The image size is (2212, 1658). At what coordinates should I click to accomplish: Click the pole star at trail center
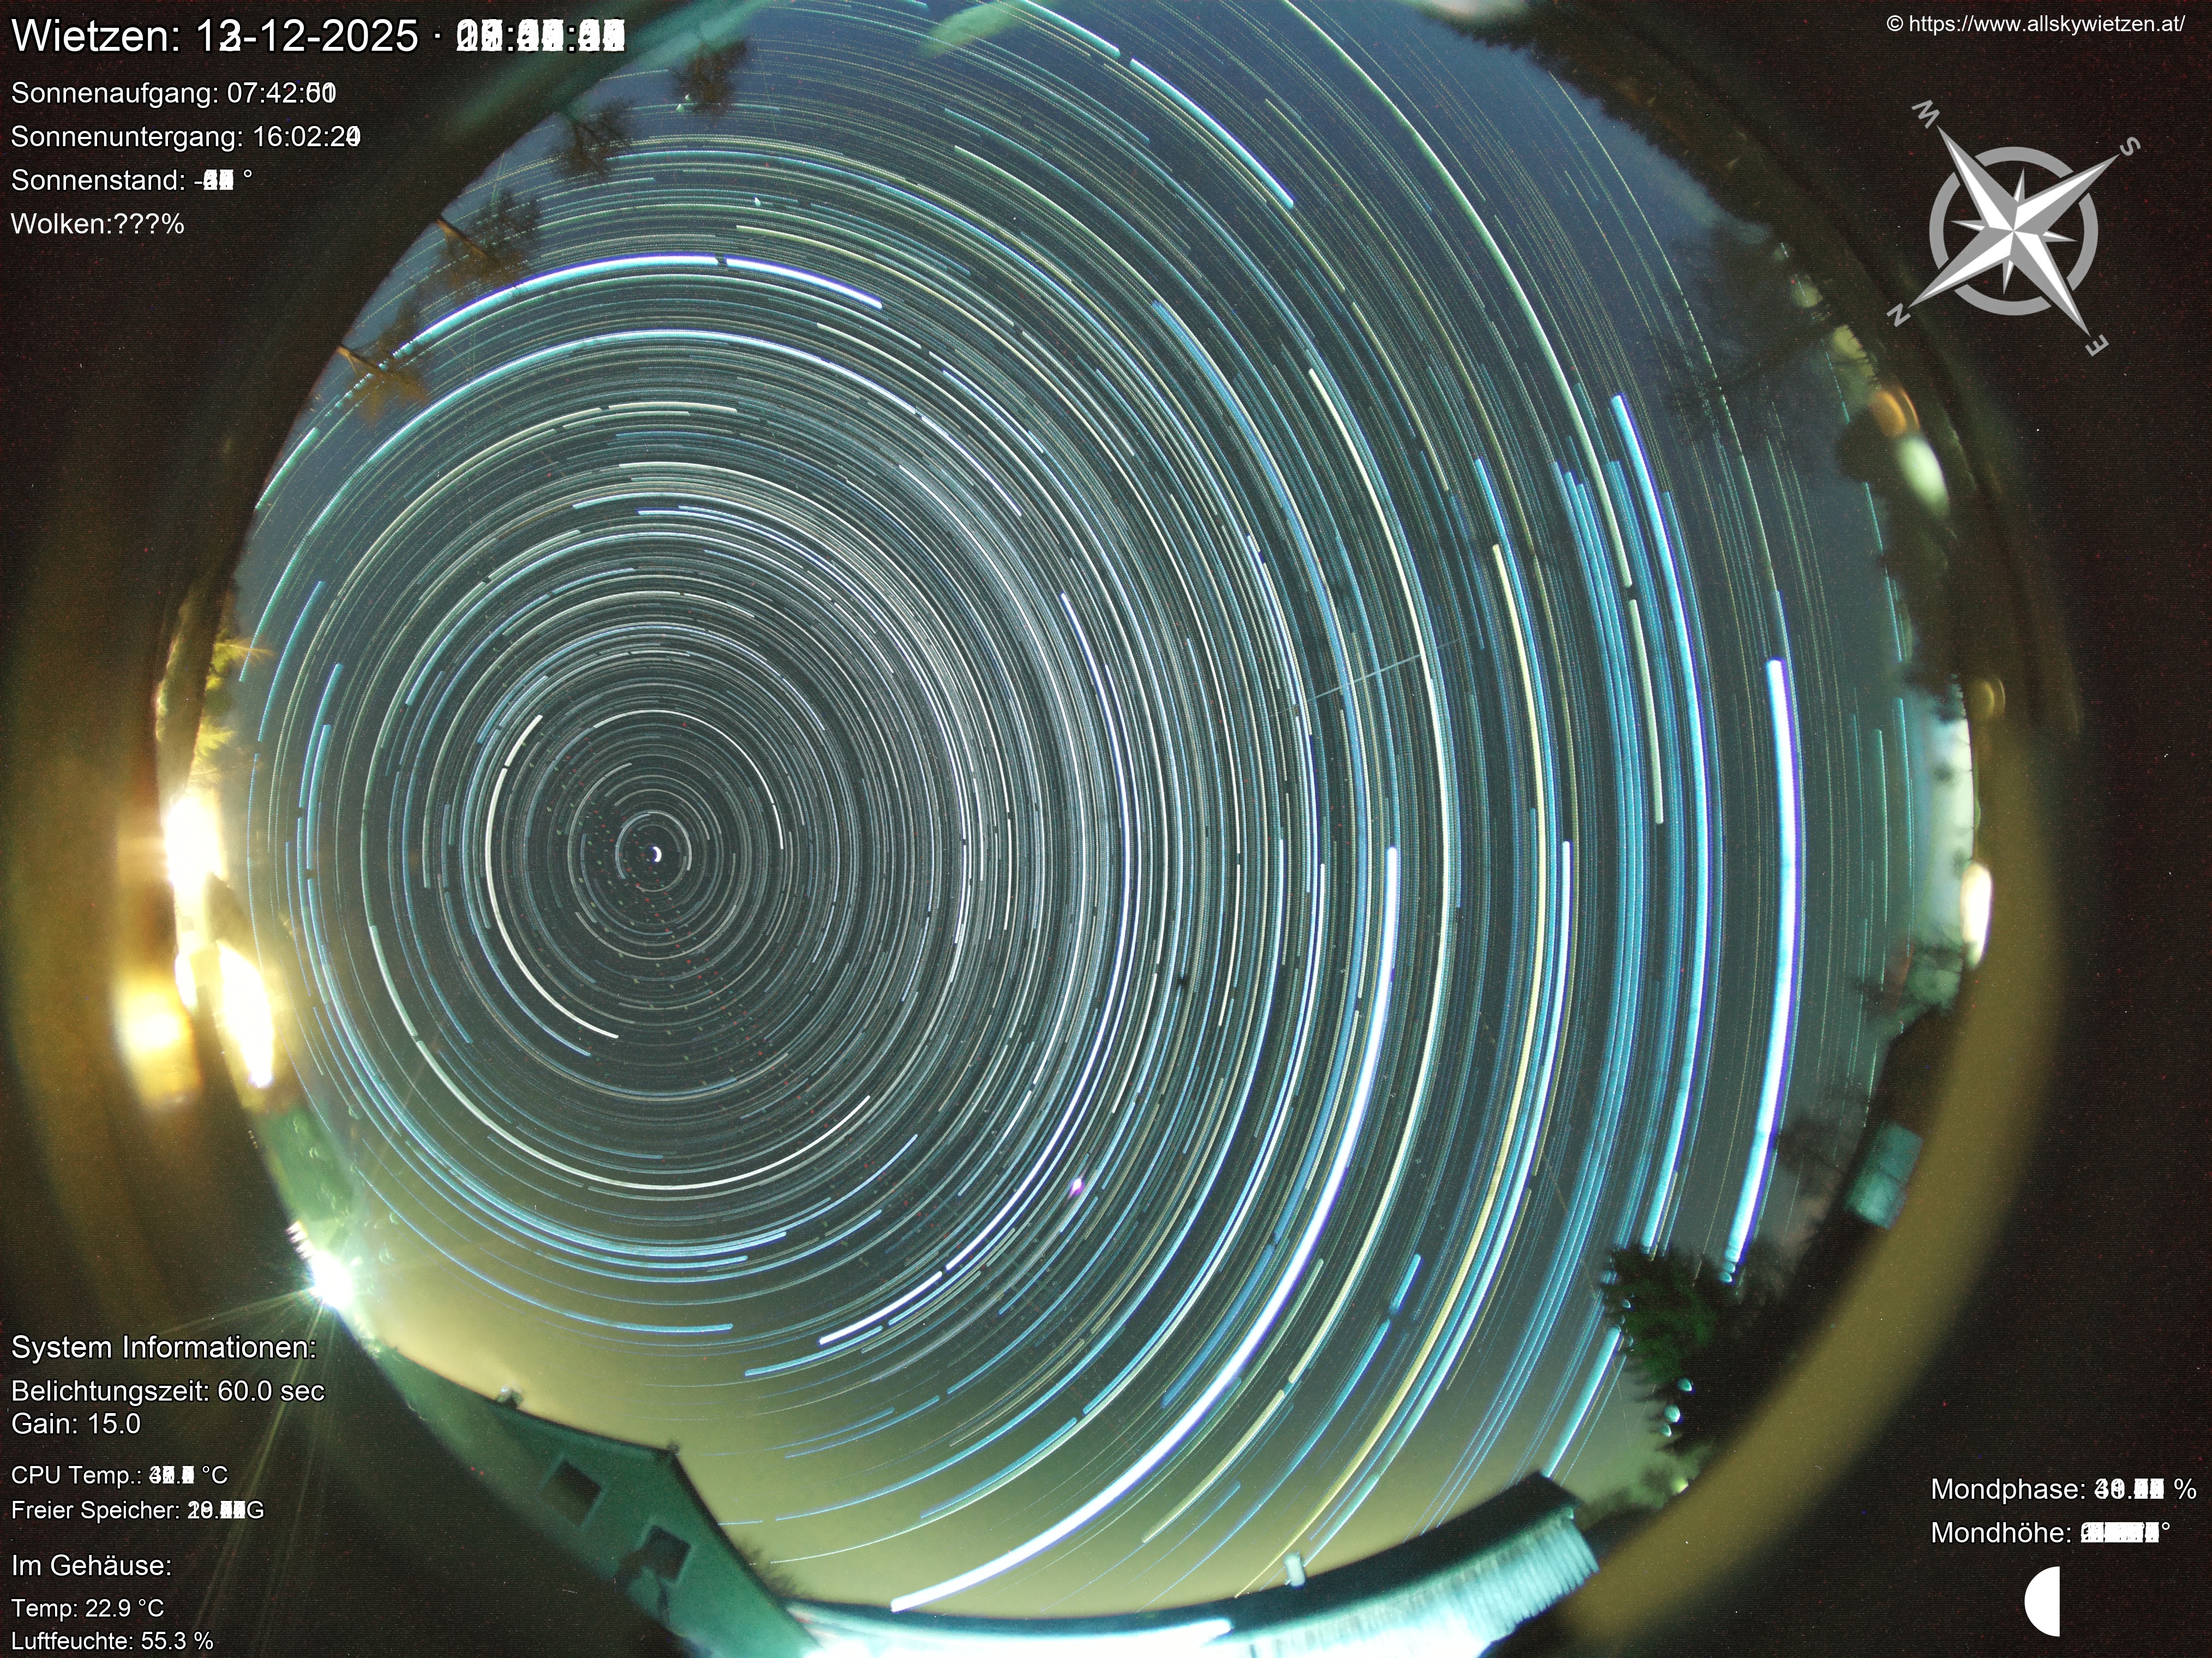tap(657, 853)
